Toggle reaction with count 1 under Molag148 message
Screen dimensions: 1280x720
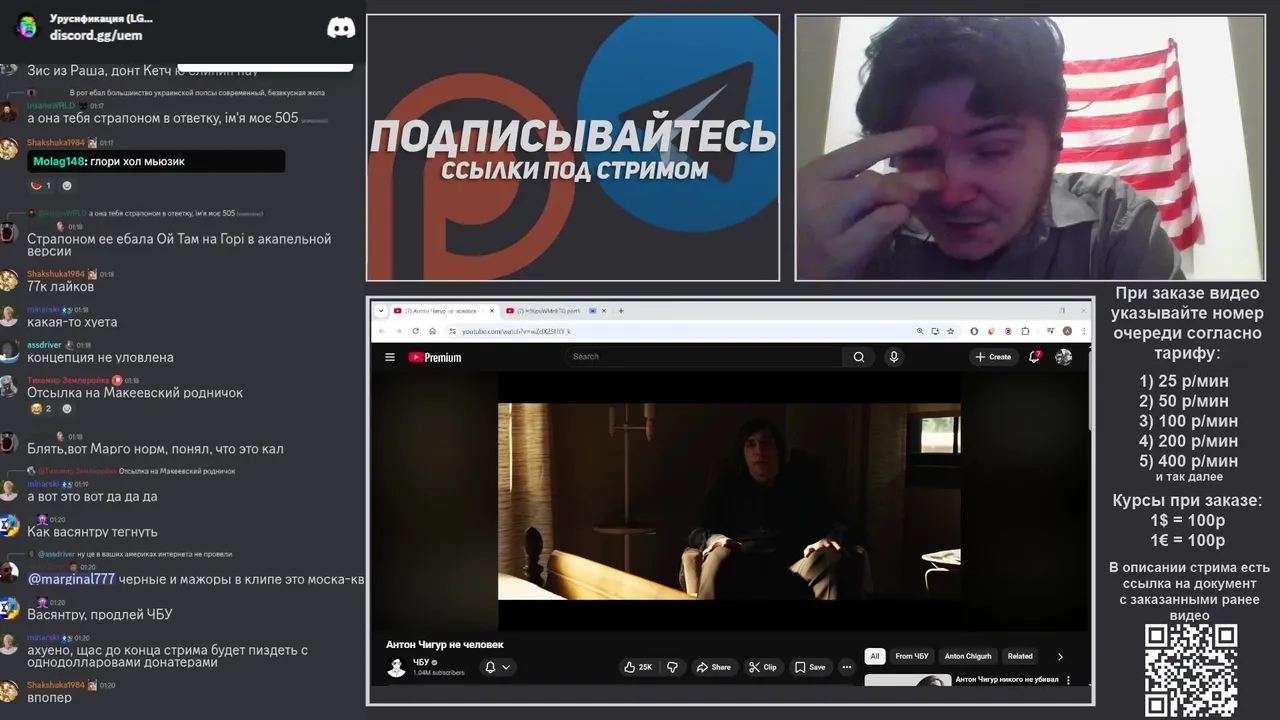41,185
